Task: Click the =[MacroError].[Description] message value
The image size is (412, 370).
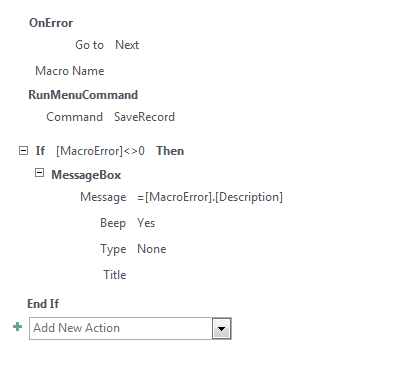Action: (210, 197)
